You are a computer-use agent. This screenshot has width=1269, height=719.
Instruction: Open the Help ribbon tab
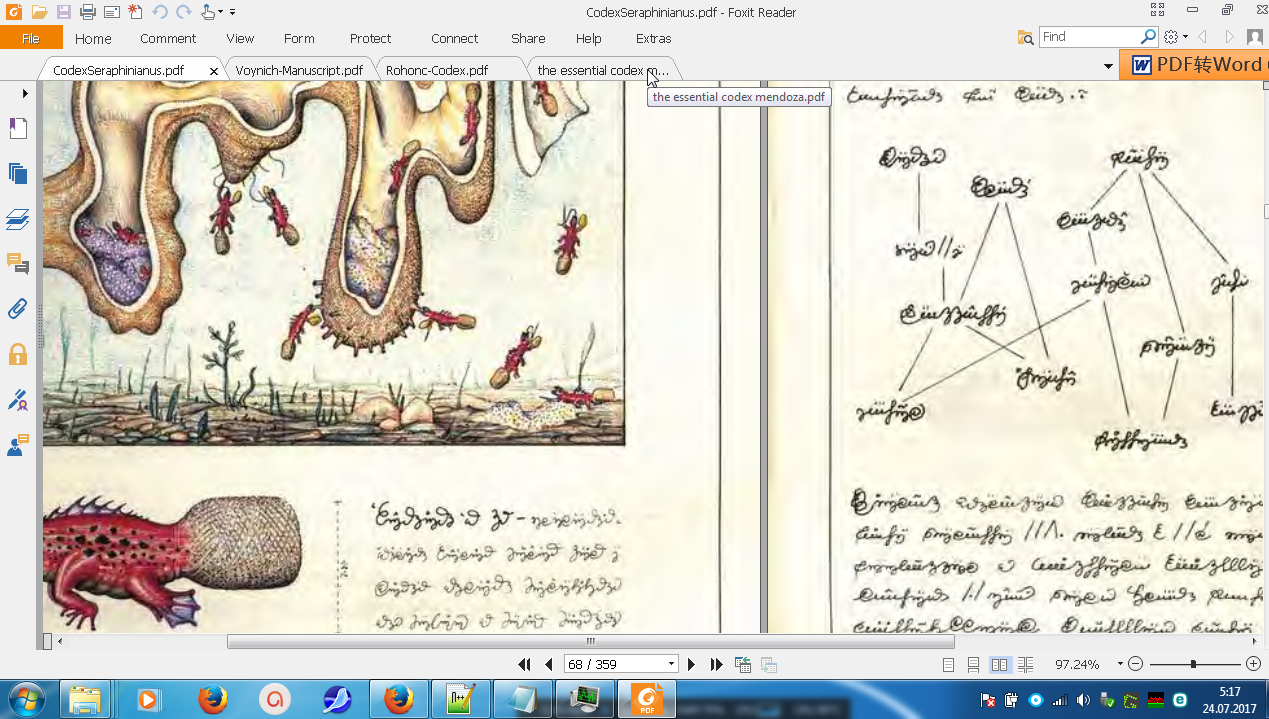click(589, 38)
